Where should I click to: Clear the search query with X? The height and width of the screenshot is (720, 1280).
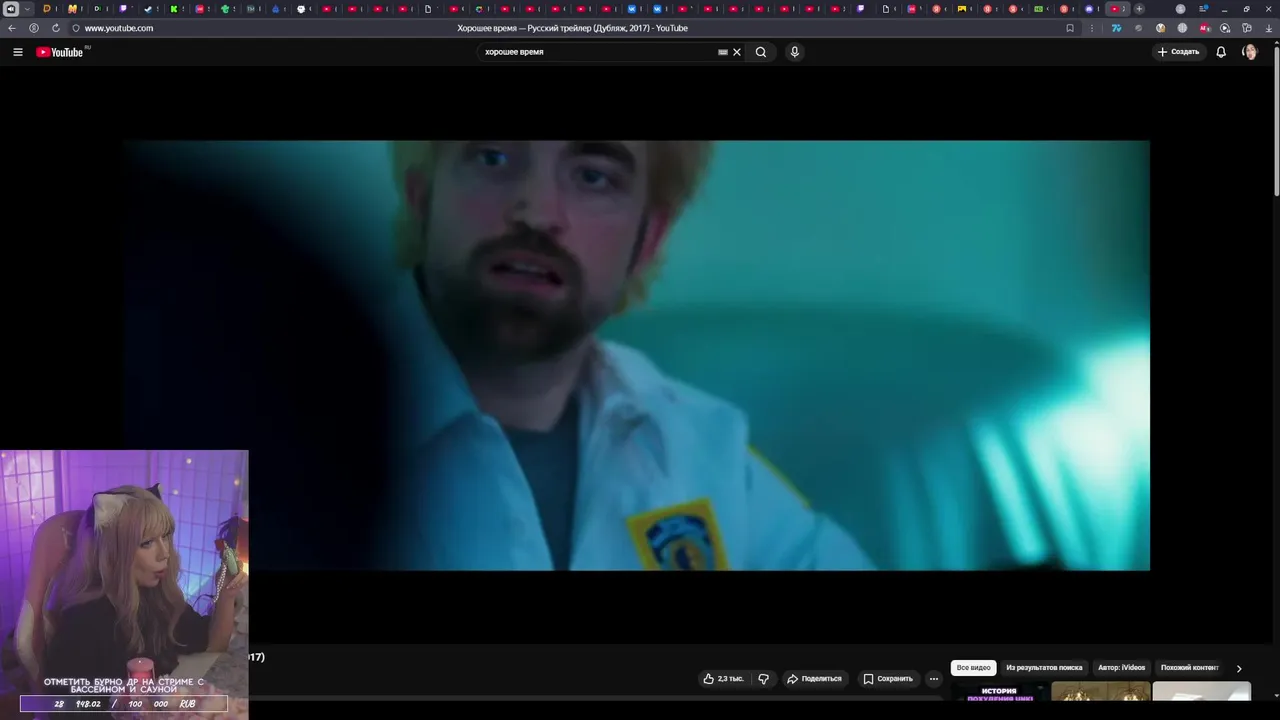pos(737,52)
